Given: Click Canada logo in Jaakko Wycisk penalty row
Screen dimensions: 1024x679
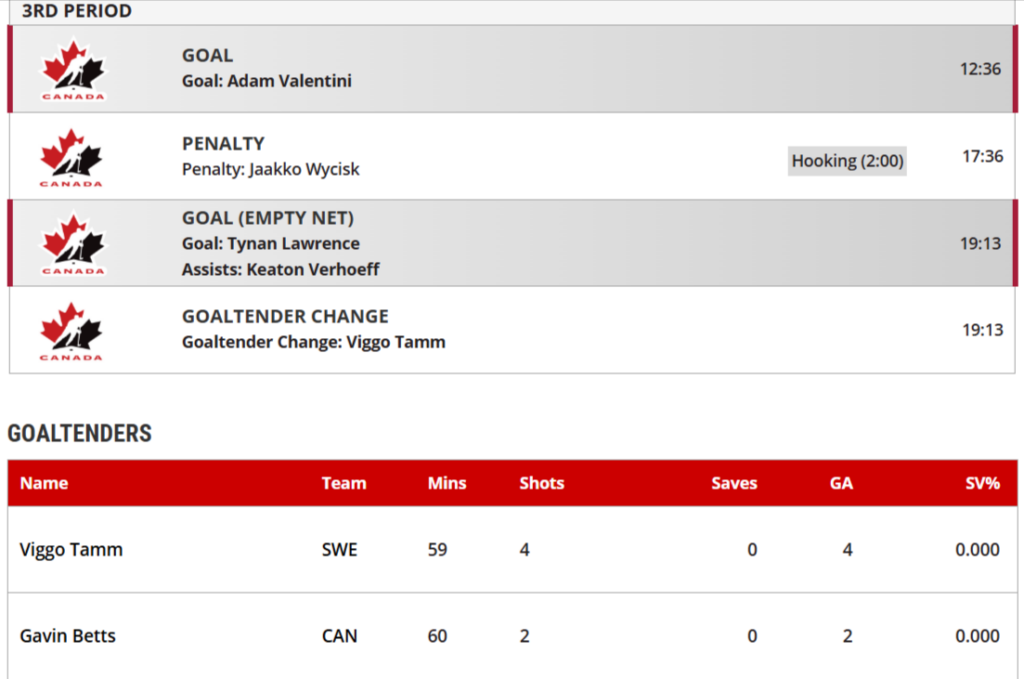Looking at the screenshot, I should 72,157.
